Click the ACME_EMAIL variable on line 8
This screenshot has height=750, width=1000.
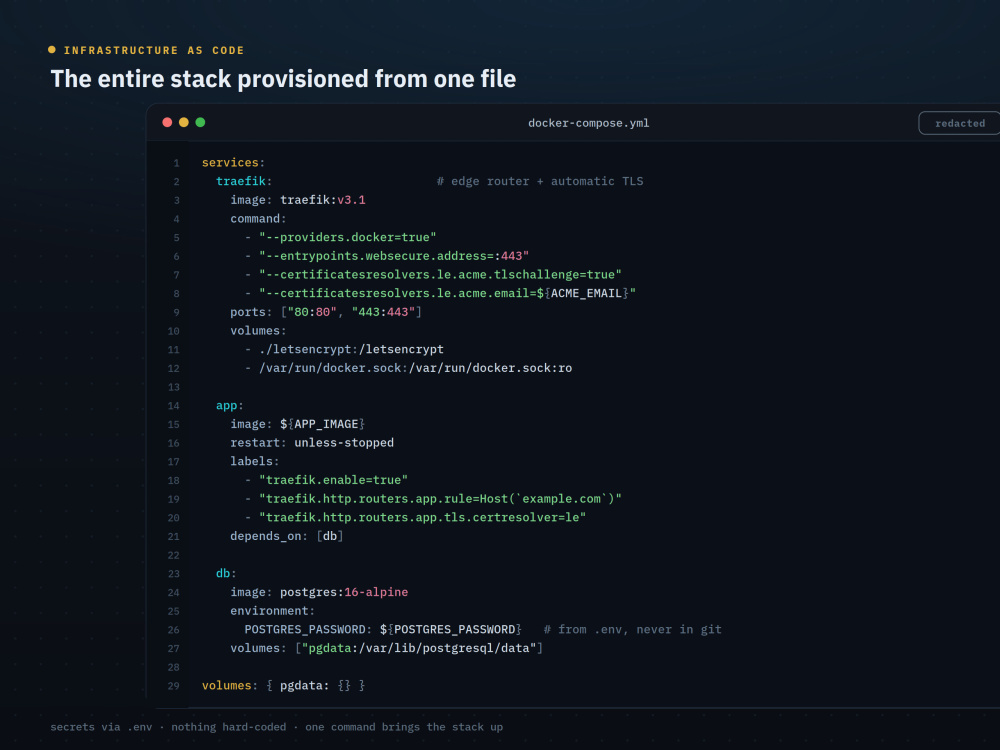click(x=586, y=293)
